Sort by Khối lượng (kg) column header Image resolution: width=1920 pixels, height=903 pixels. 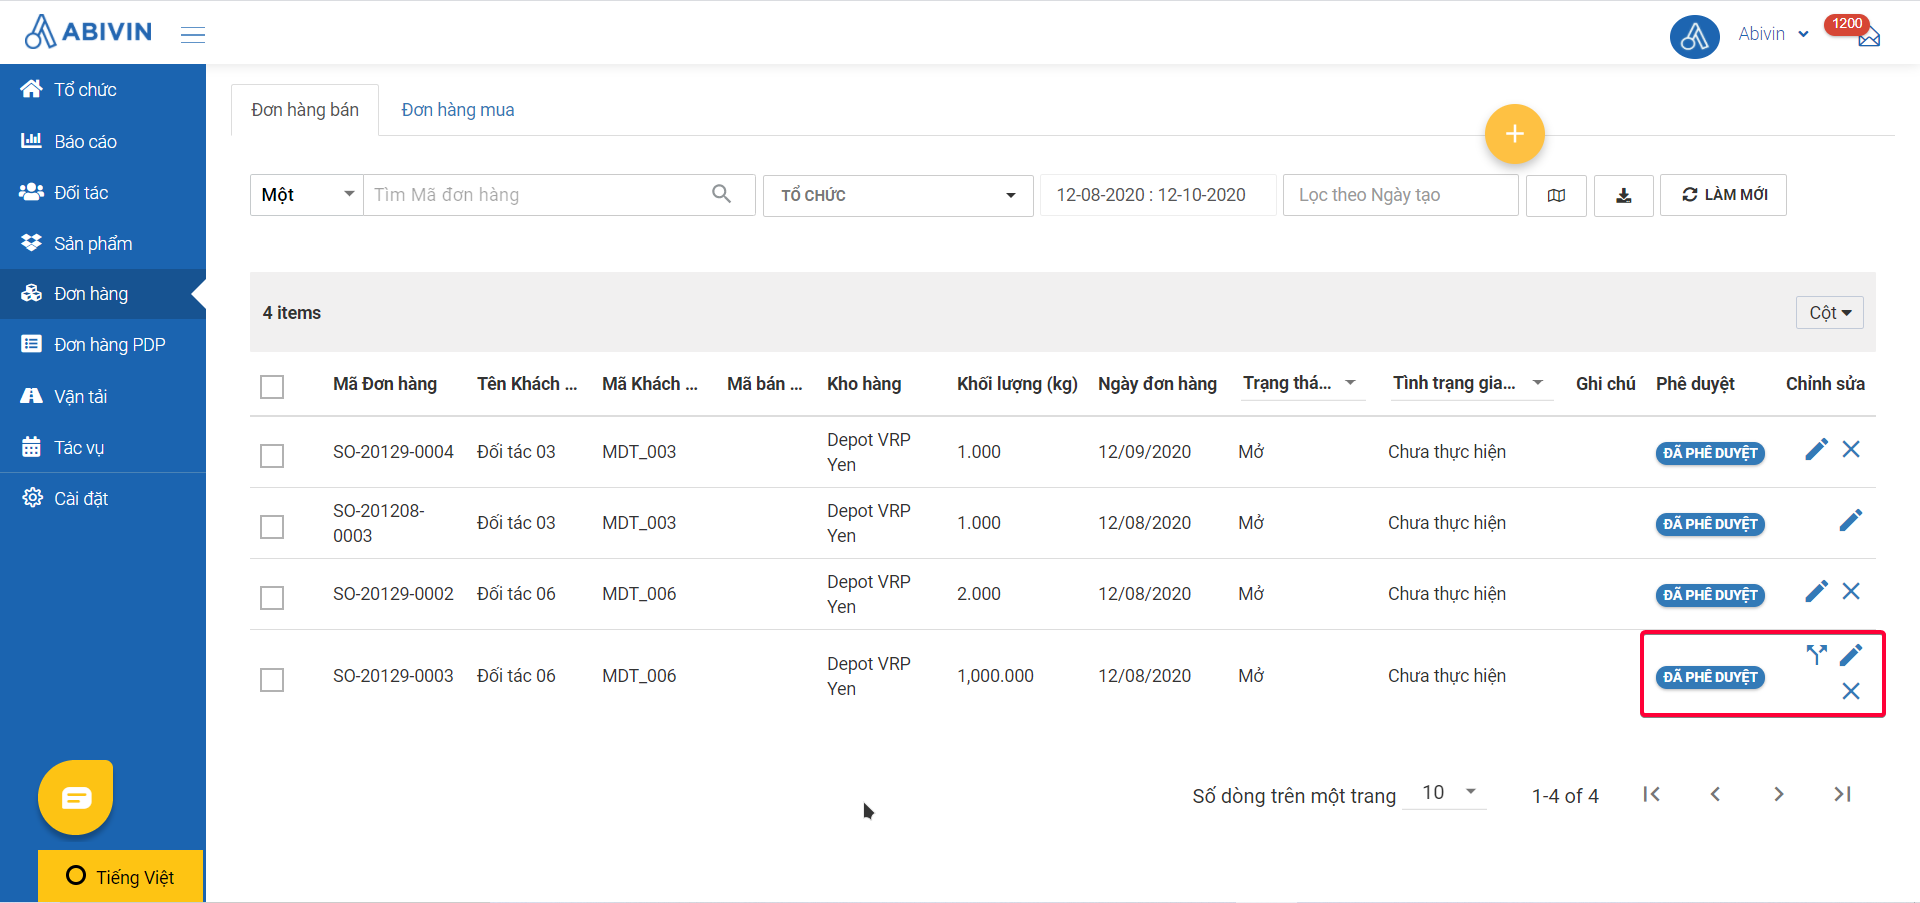coord(1017,384)
